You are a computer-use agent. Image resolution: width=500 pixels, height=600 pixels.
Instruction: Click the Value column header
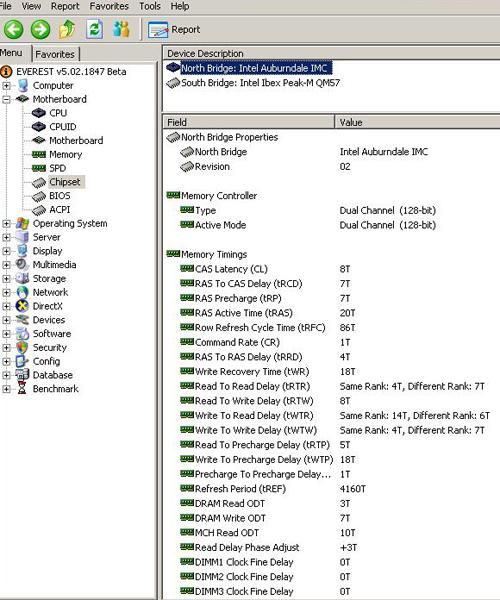[x=417, y=122]
